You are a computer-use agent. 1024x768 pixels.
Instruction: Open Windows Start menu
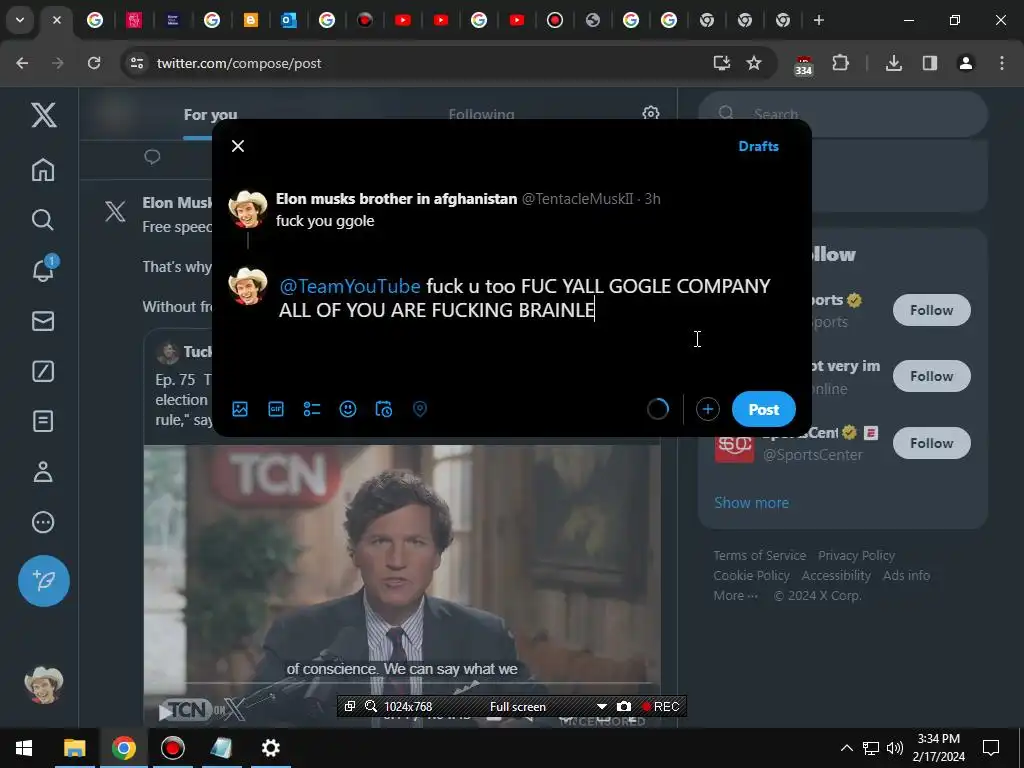point(24,748)
